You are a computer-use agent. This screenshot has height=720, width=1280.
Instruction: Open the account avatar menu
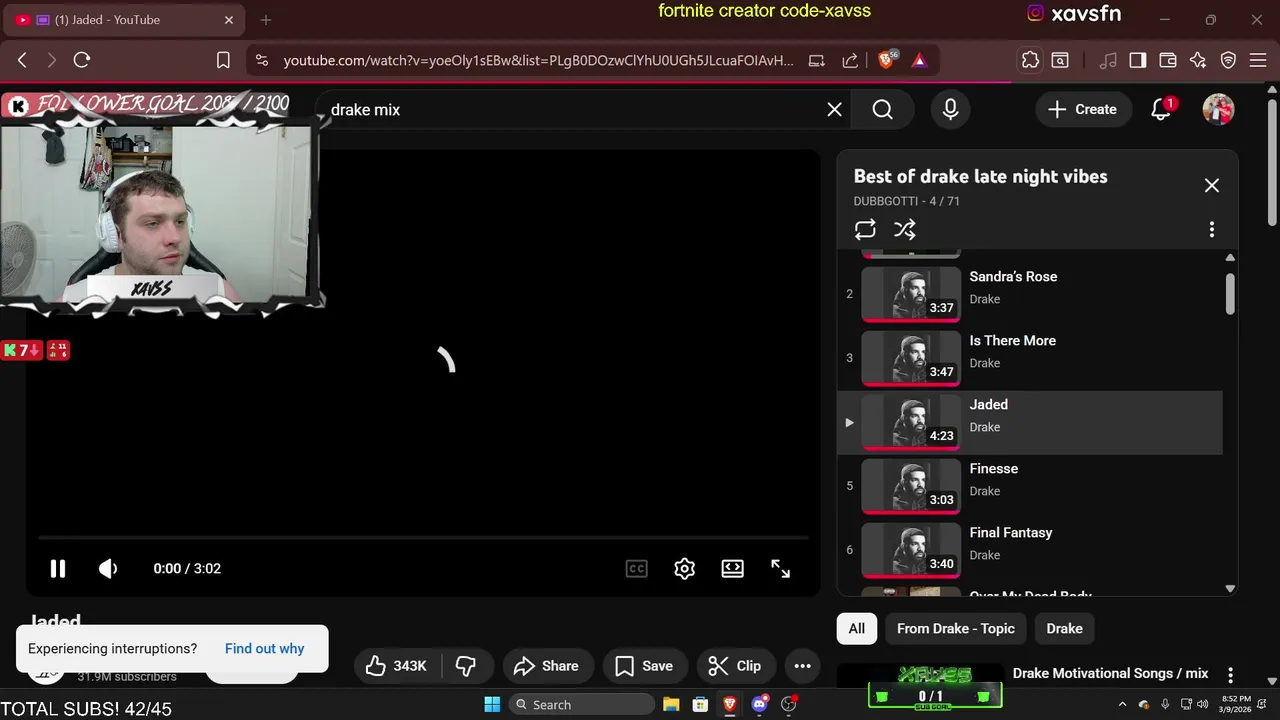1218,110
